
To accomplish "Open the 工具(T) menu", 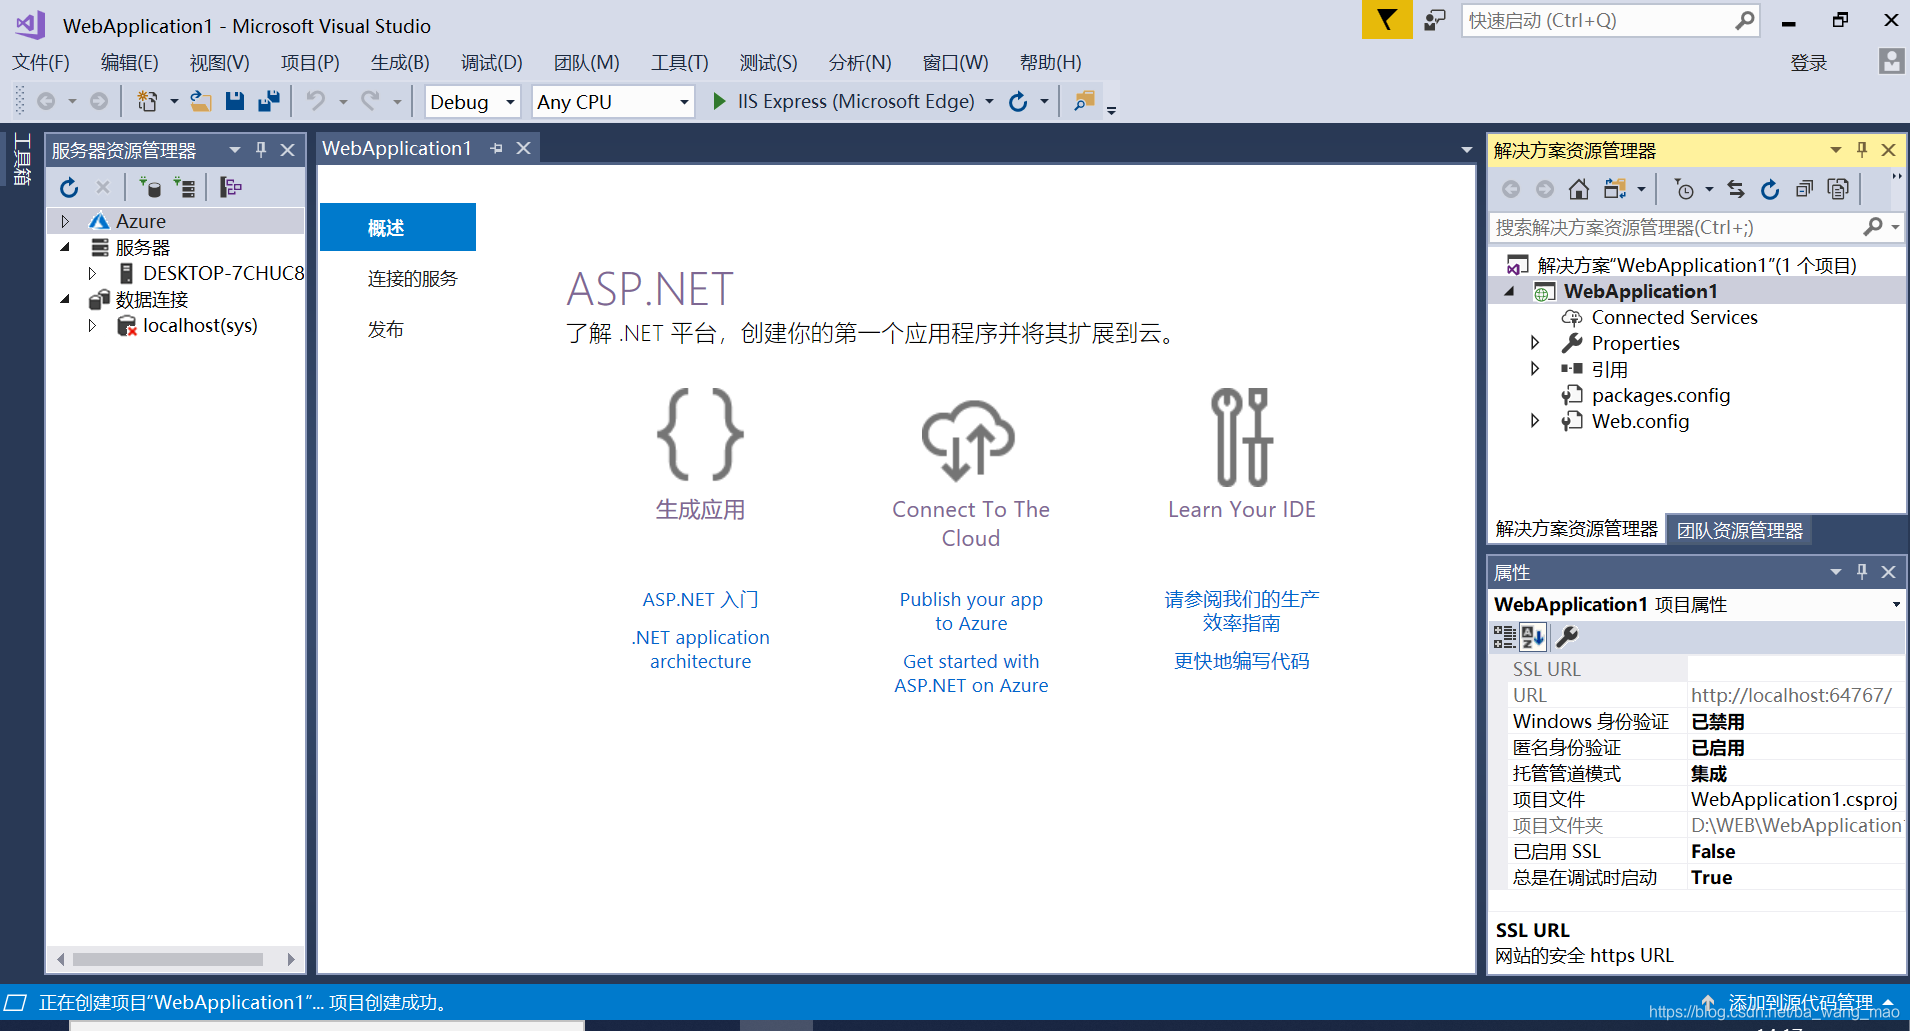I will [680, 62].
